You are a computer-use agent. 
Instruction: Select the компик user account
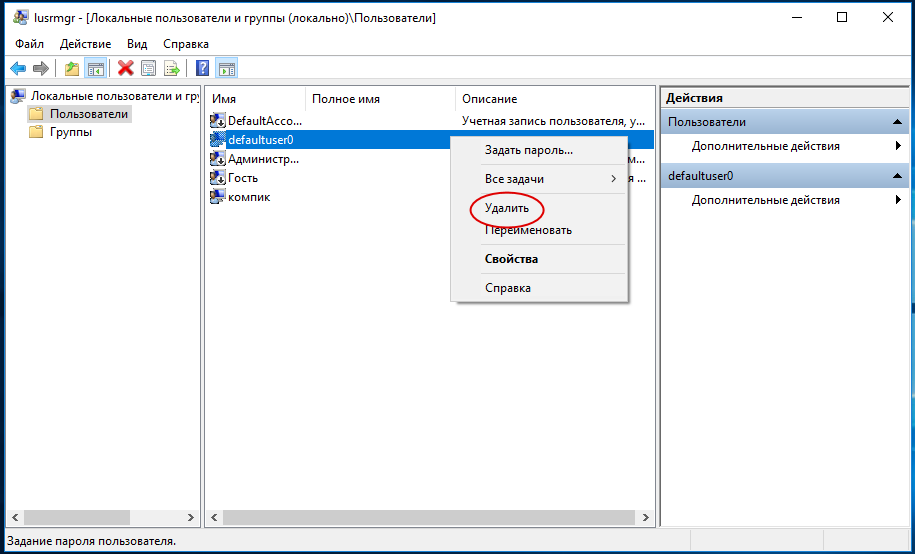(x=248, y=197)
